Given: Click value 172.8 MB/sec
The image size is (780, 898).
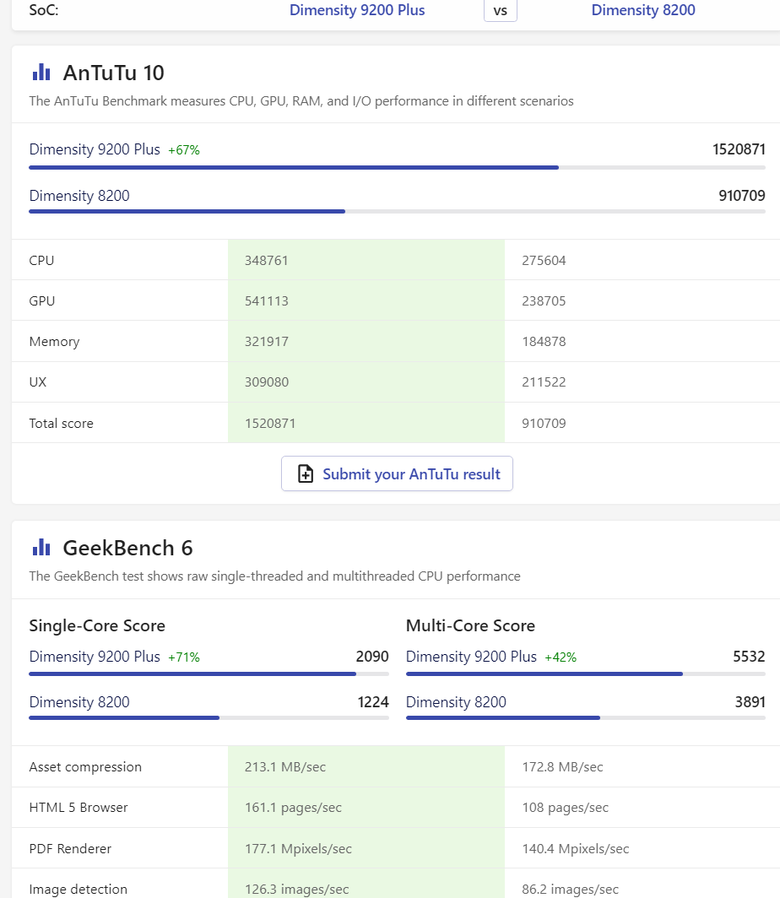Looking at the screenshot, I should tap(562, 767).
